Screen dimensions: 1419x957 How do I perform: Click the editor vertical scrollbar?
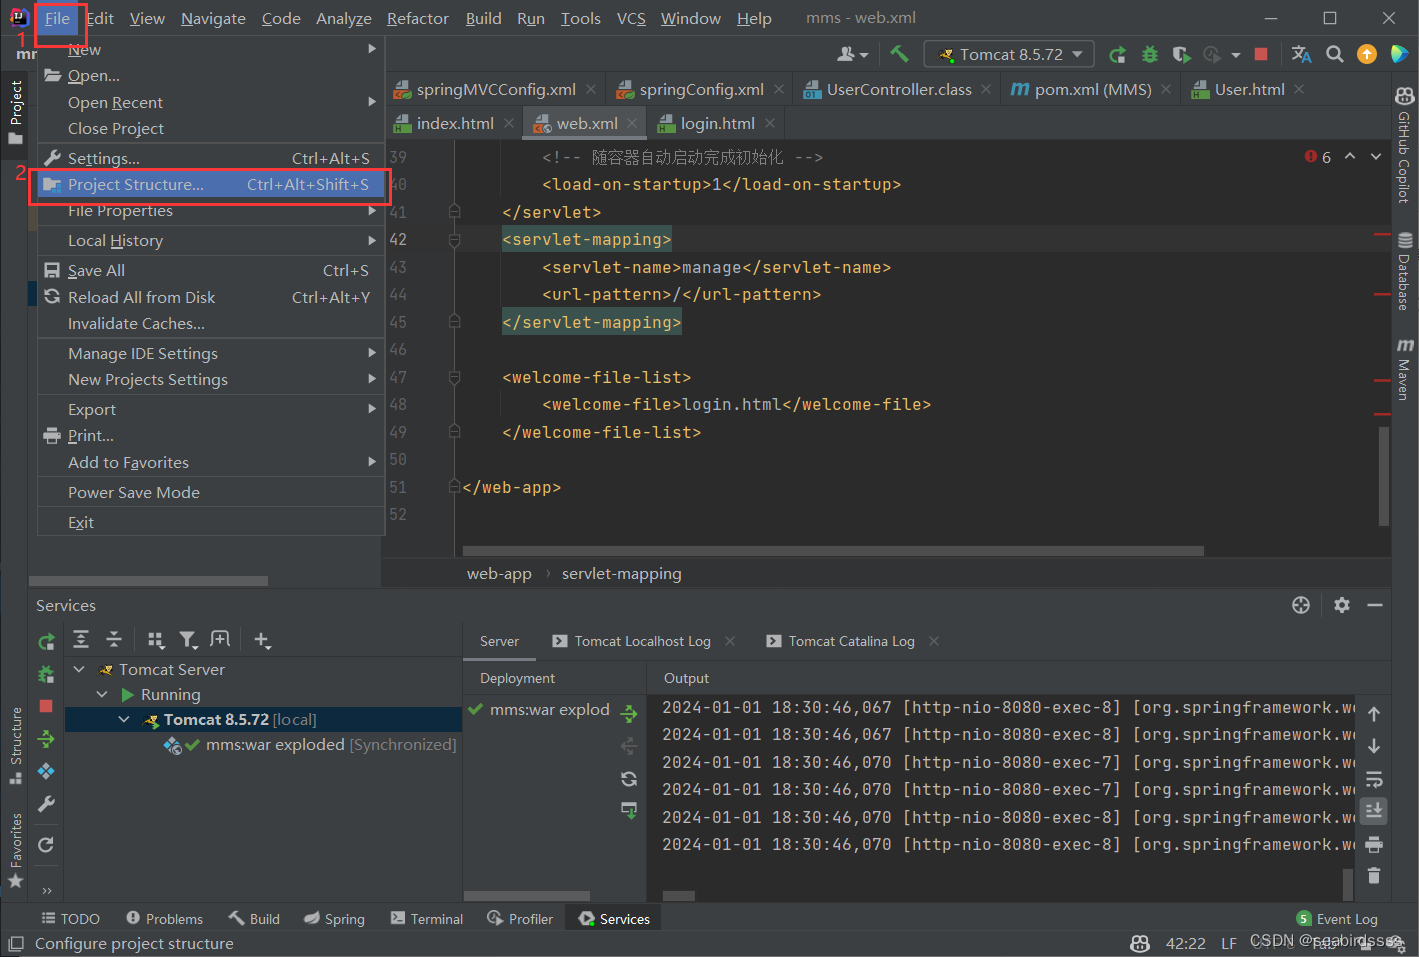(x=1384, y=475)
